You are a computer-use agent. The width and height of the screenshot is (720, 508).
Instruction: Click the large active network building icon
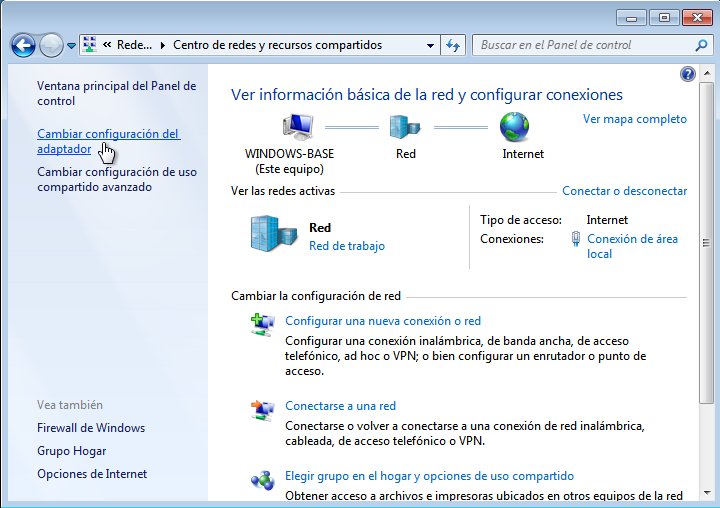pos(274,234)
